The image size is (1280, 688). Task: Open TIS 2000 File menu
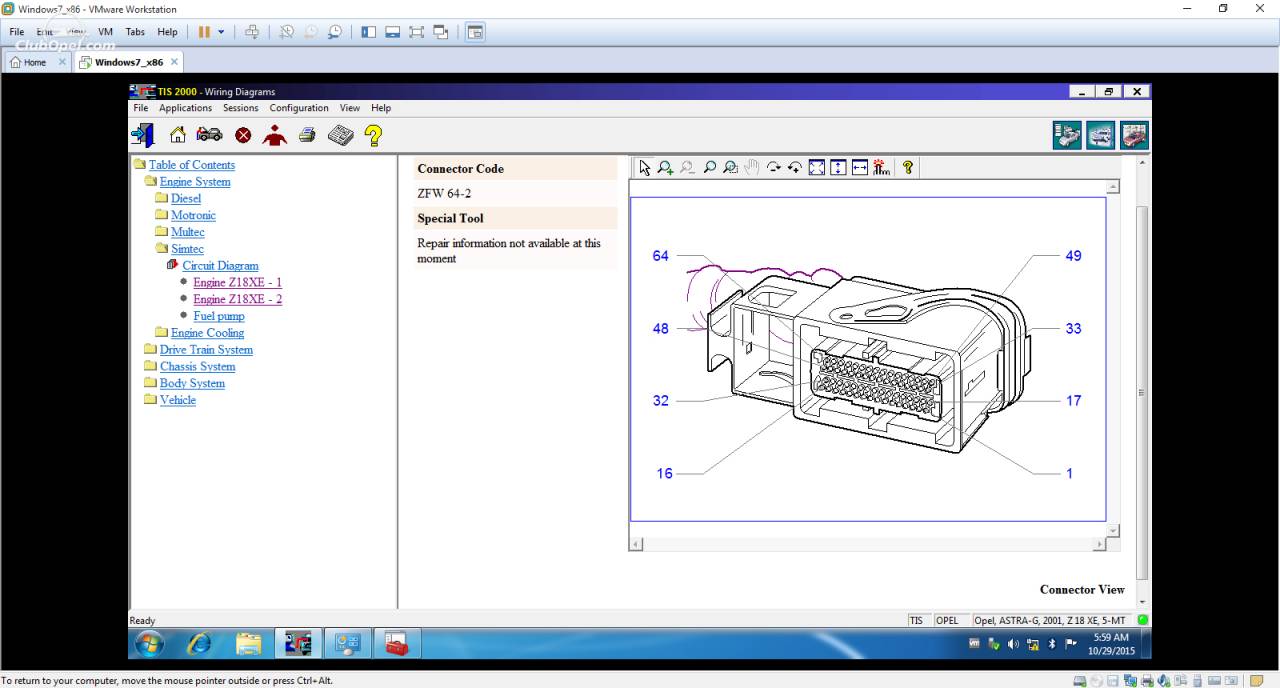point(141,108)
